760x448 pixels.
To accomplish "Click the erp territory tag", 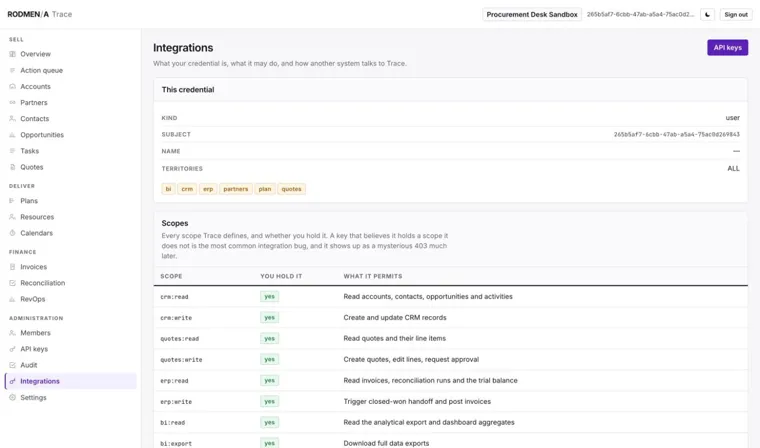I will pyautogui.click(x=208, y=189).
